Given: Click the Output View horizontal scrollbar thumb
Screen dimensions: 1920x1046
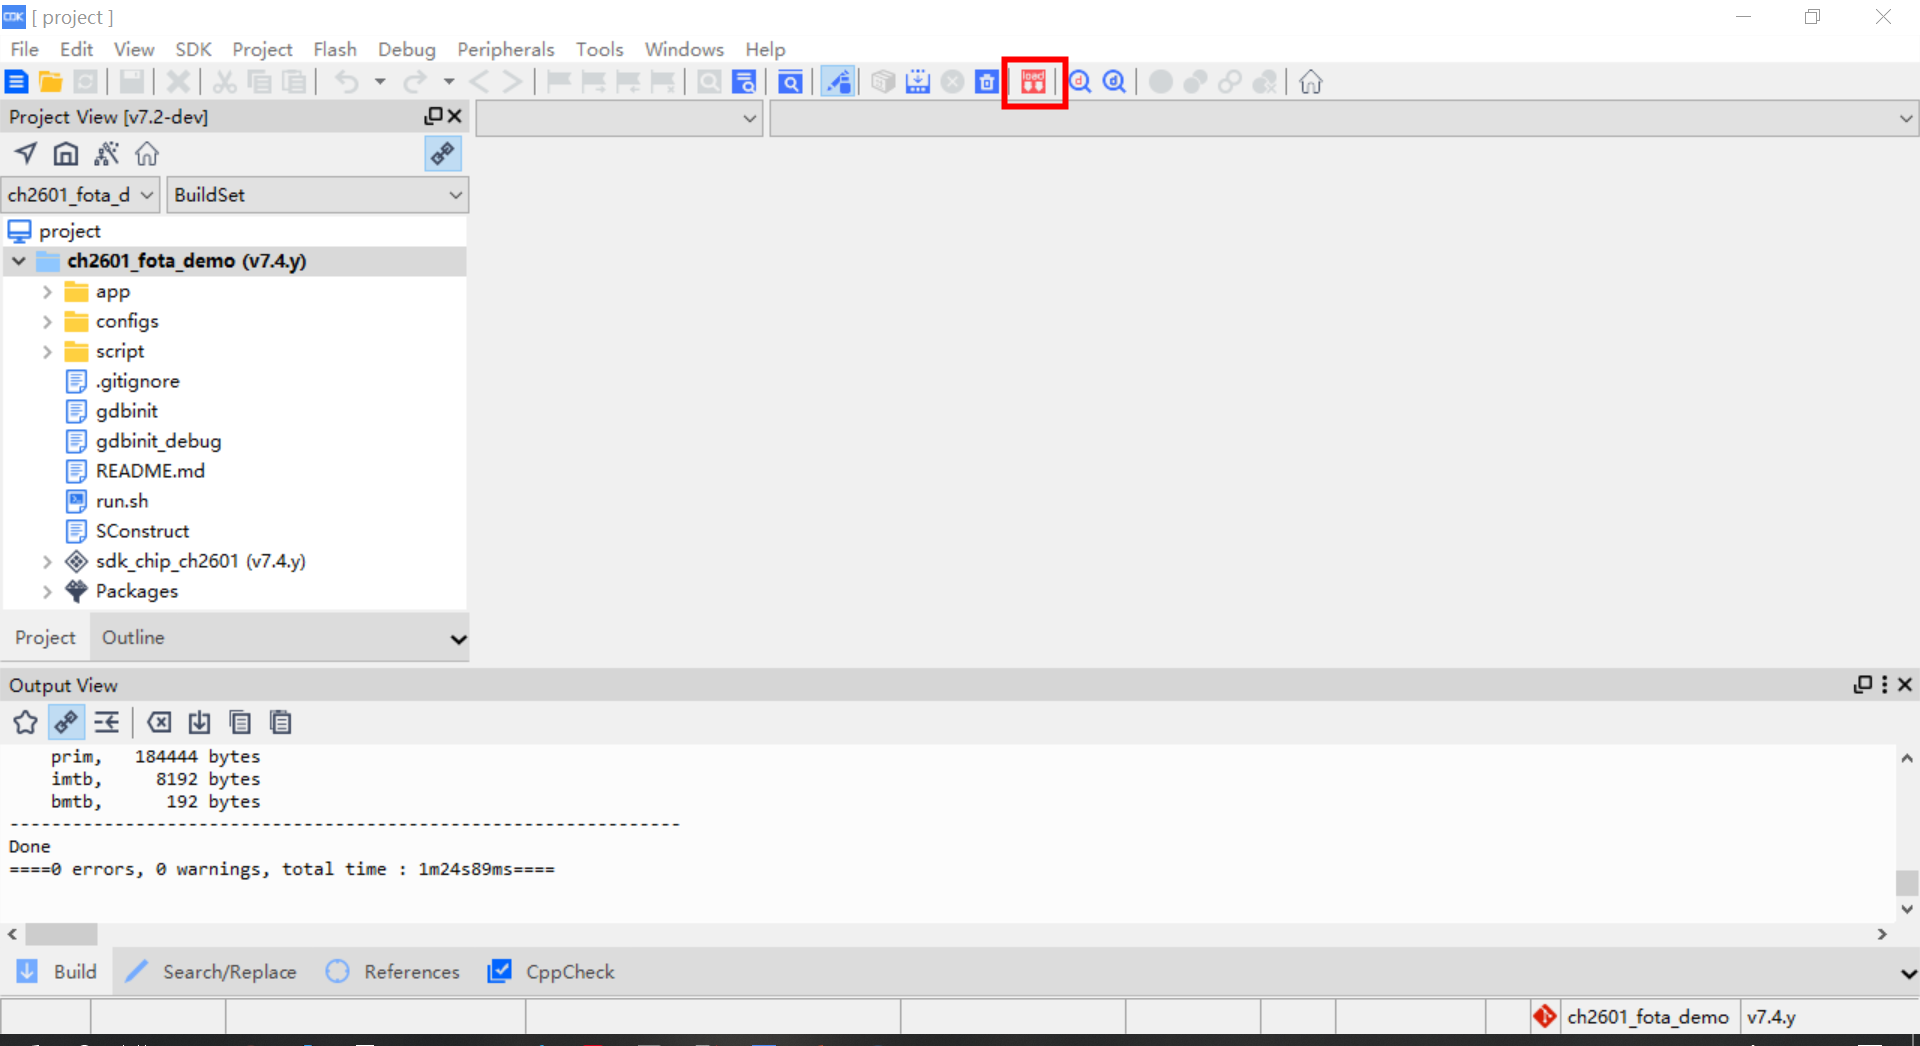Looking at the screenshot, I should (61, 934).
